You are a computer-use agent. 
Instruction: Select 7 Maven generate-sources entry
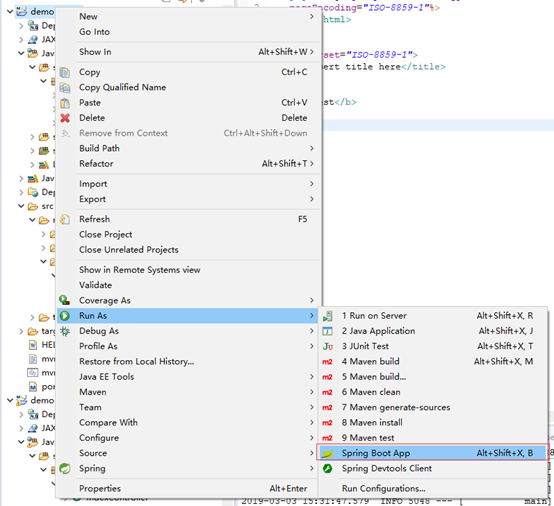pos(433,407)
